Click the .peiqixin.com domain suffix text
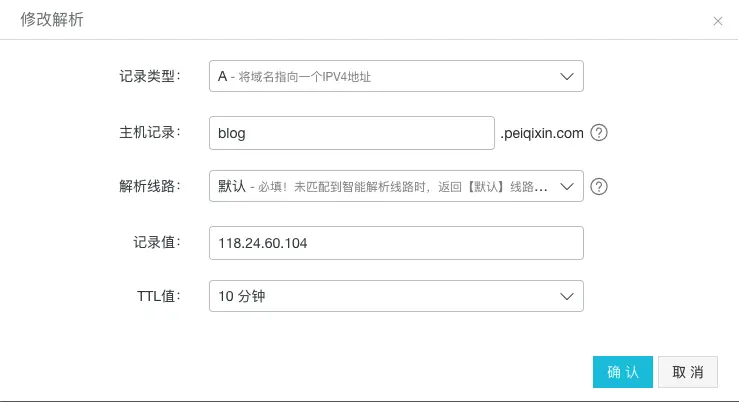The height and width of the screenshot is (402, 739). (x=542, y=133)
